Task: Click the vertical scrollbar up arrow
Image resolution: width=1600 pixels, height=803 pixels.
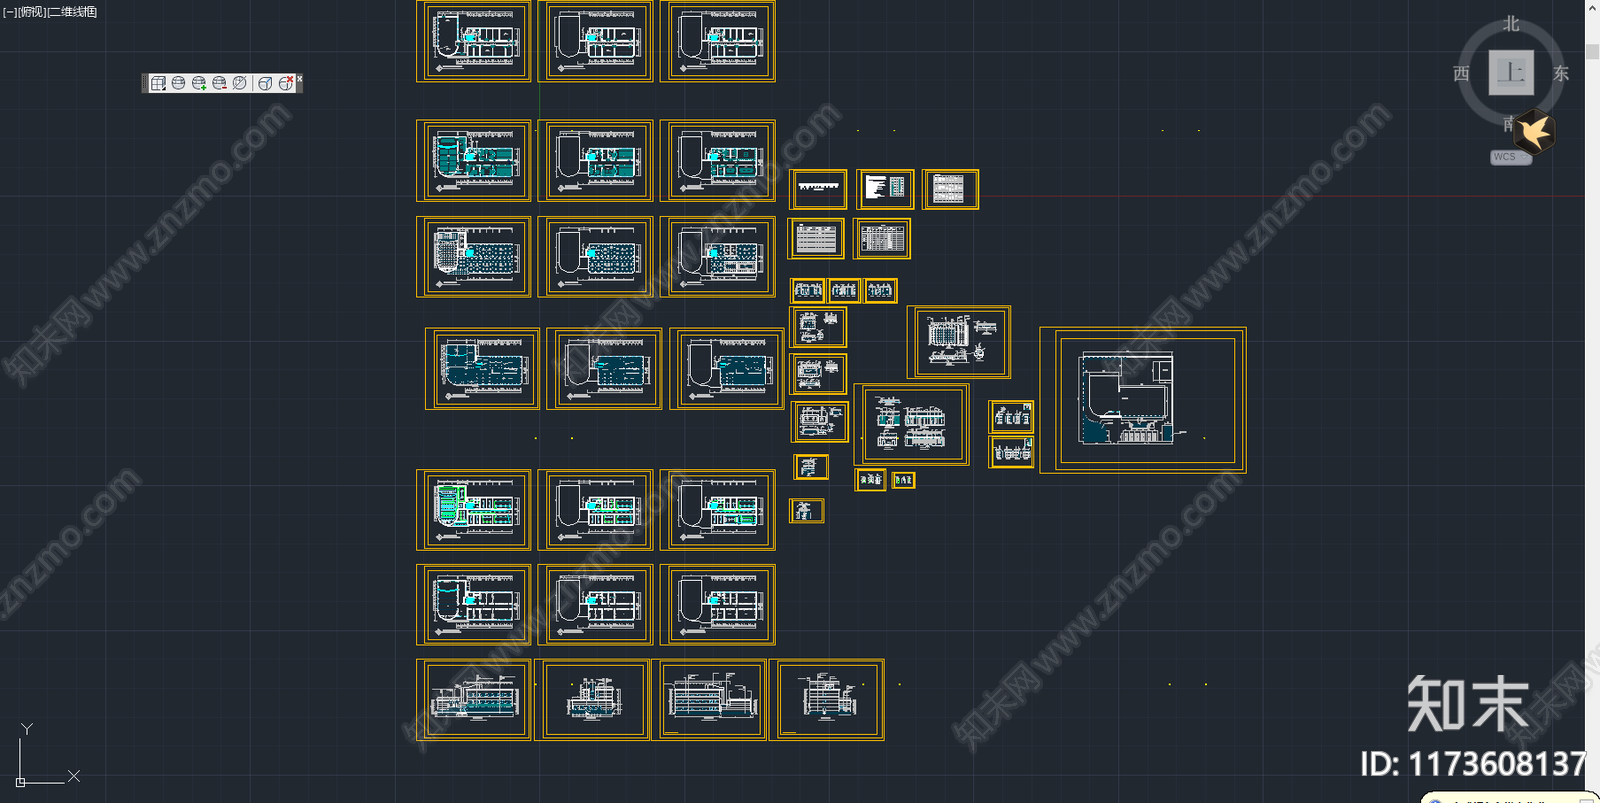Action: tap(1592, 7)
